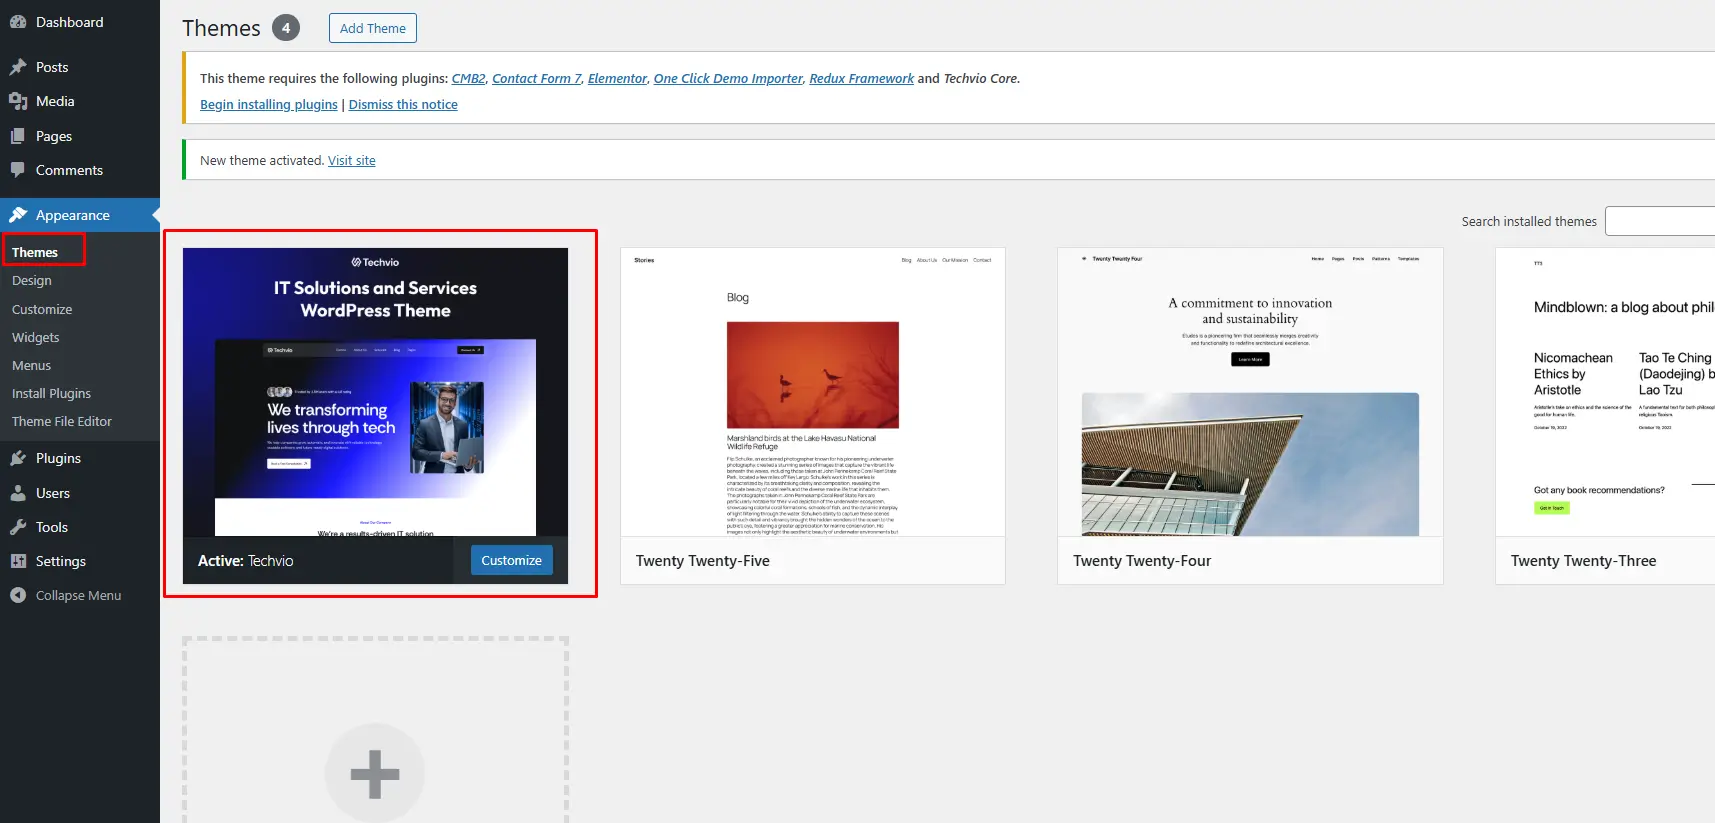Click the Customize button on Techvio
Image resolution: width=1715 pixels, height=823 pixels.
[511, 560]
